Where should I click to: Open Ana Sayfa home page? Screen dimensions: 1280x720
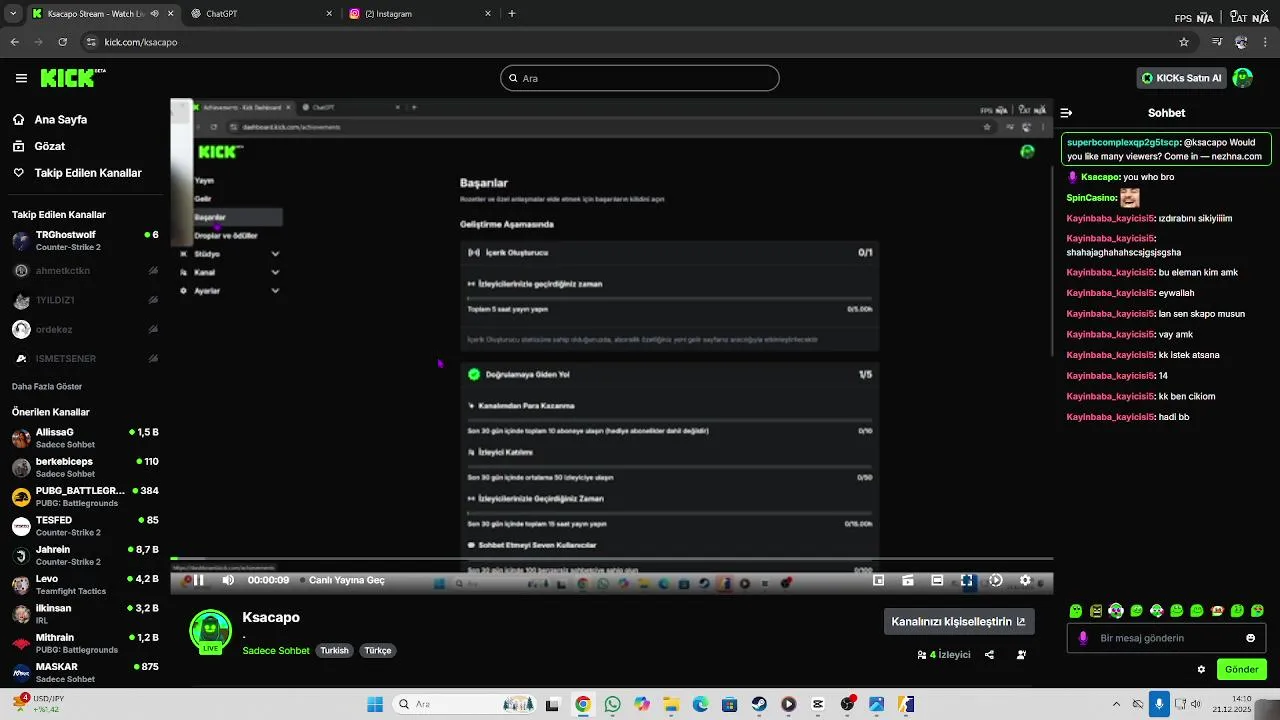point(61,119)
